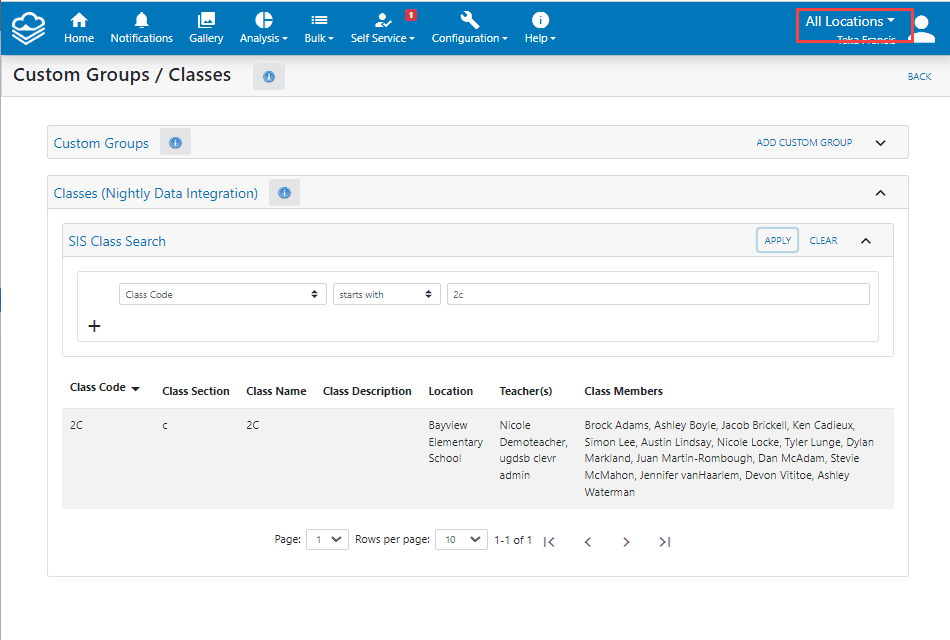Click the search value field containing 2c
The image size is (950, 640).
pyautogui.click(x=658, y=294)
